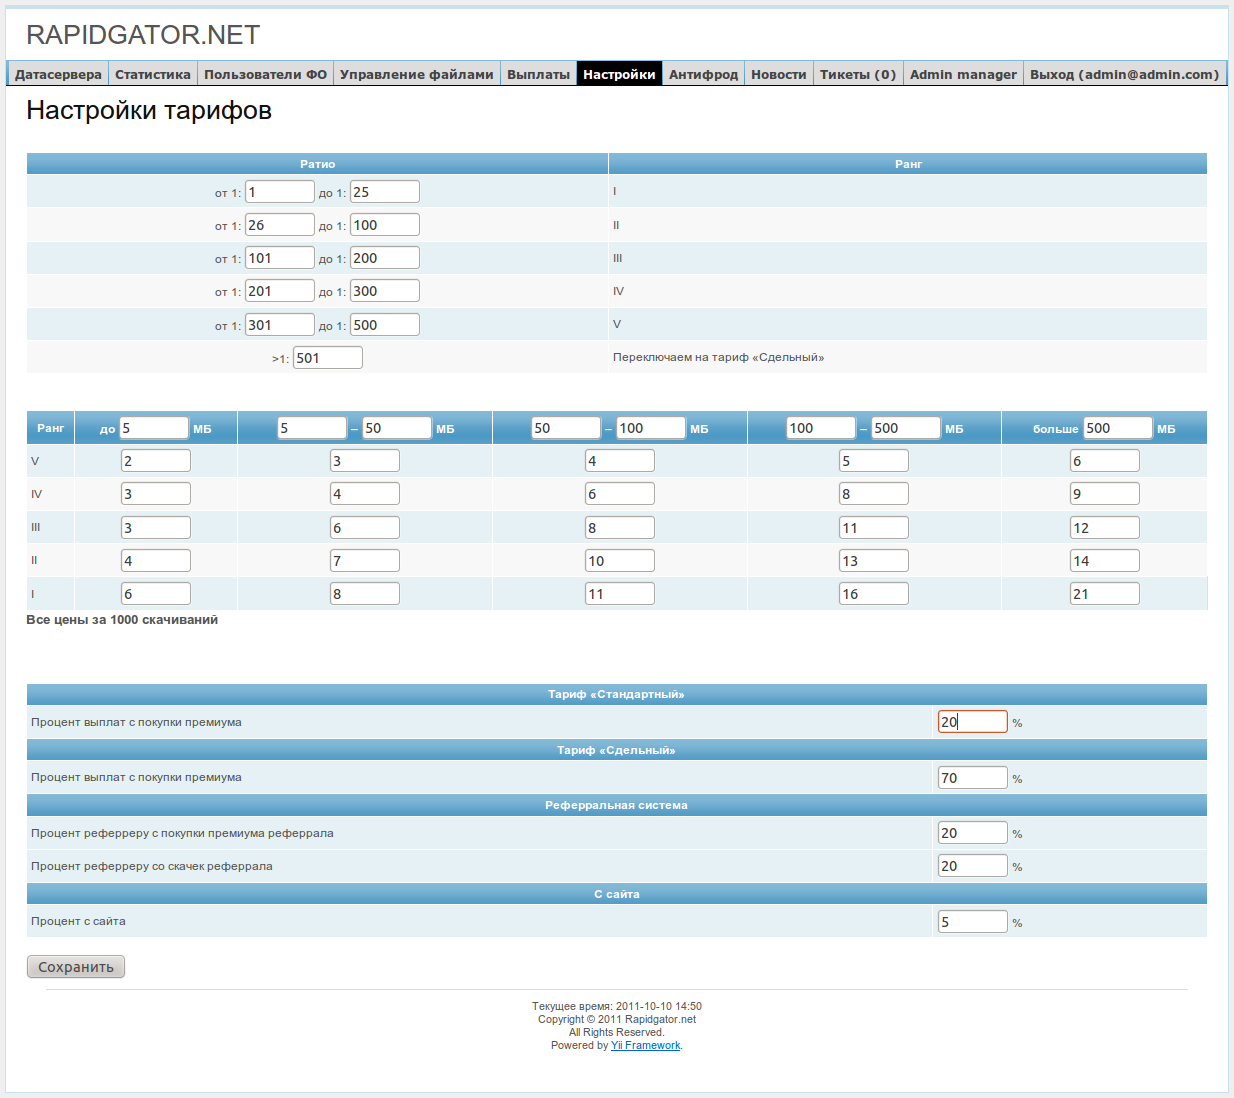Click rank V price for files over 500 МБ
The image size is (1234, 1098).
point(1105,461)
